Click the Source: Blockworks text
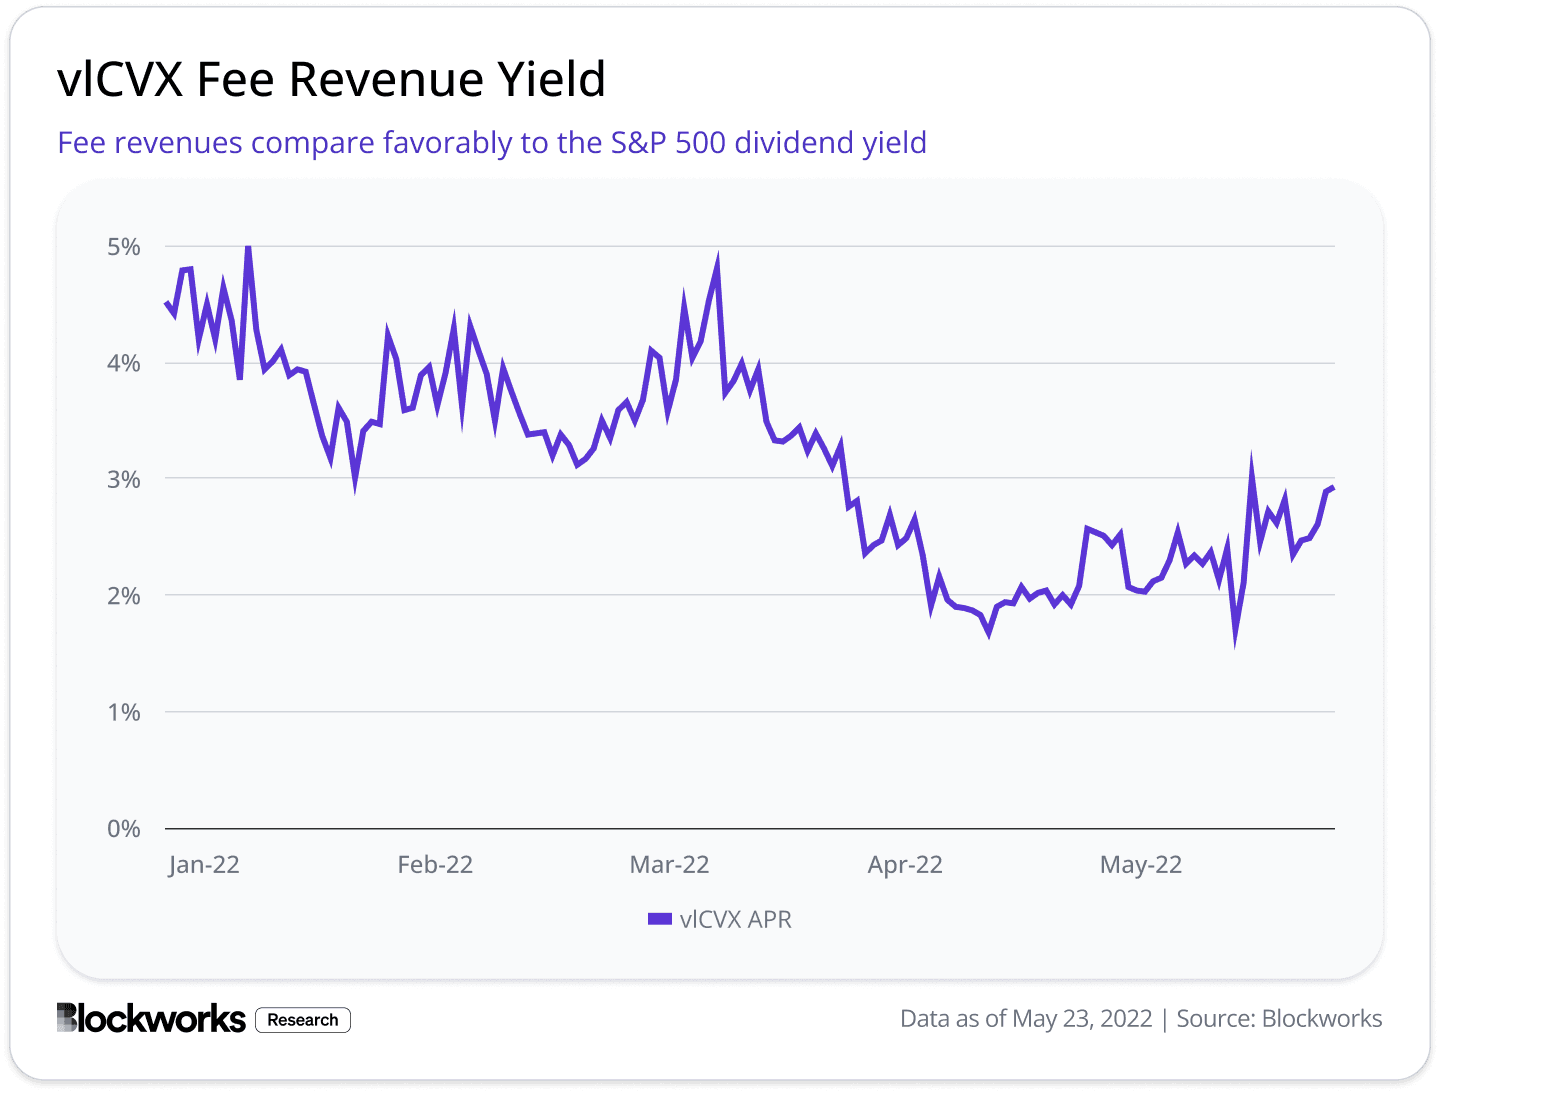Viewport: 1563px width, 1093px height. (x=1280, y=1018)
